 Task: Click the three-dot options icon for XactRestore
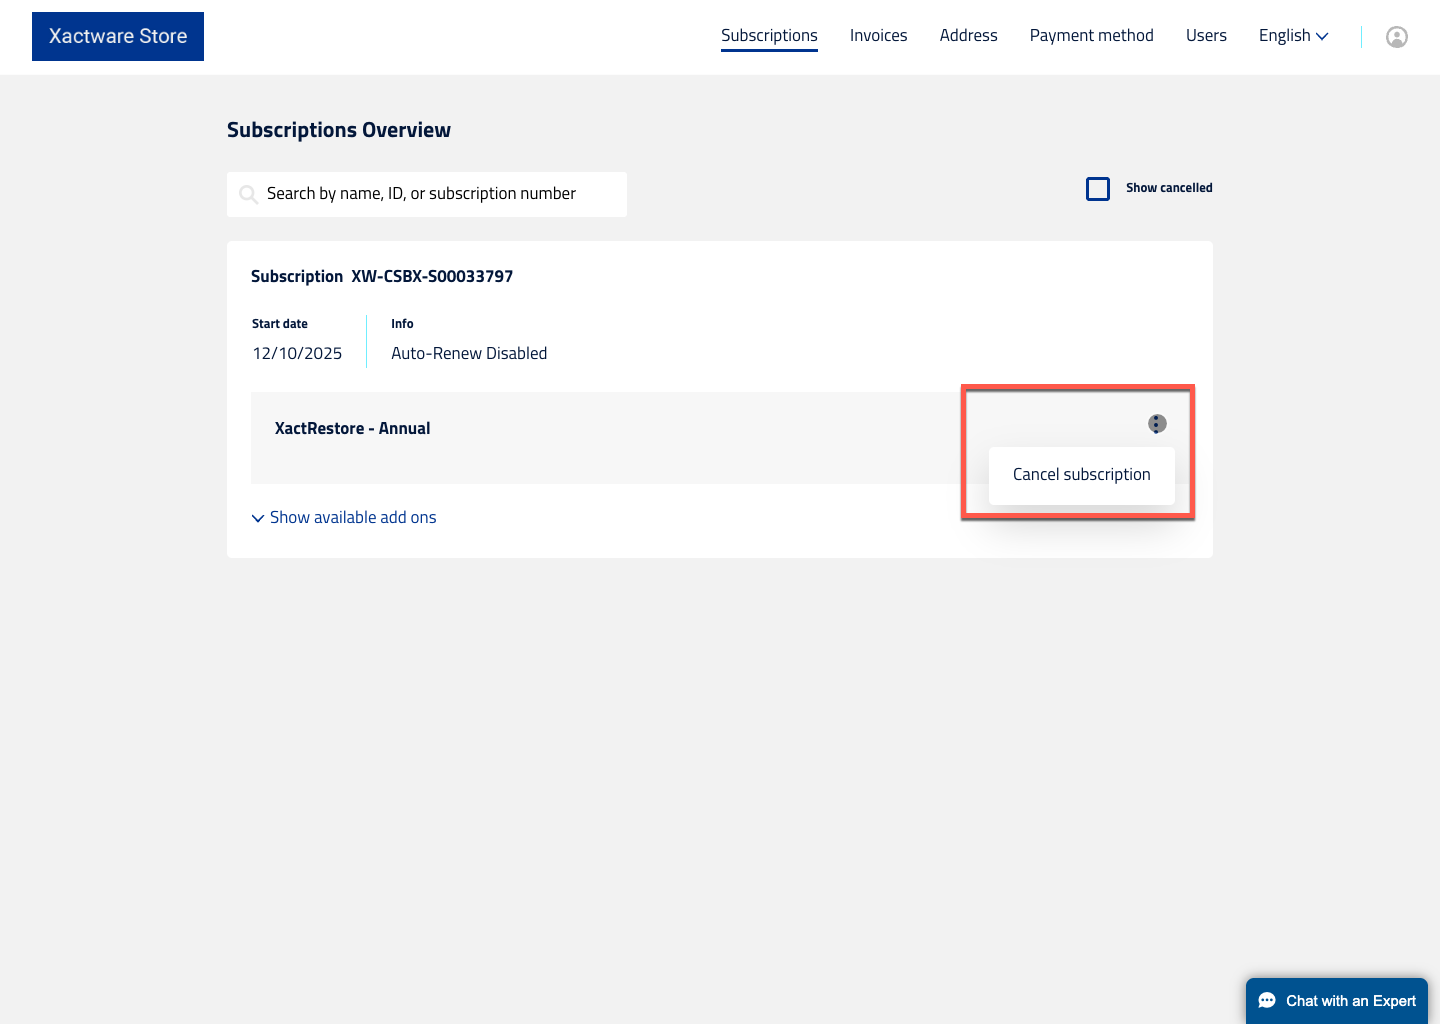click(x=1157, y=424)
